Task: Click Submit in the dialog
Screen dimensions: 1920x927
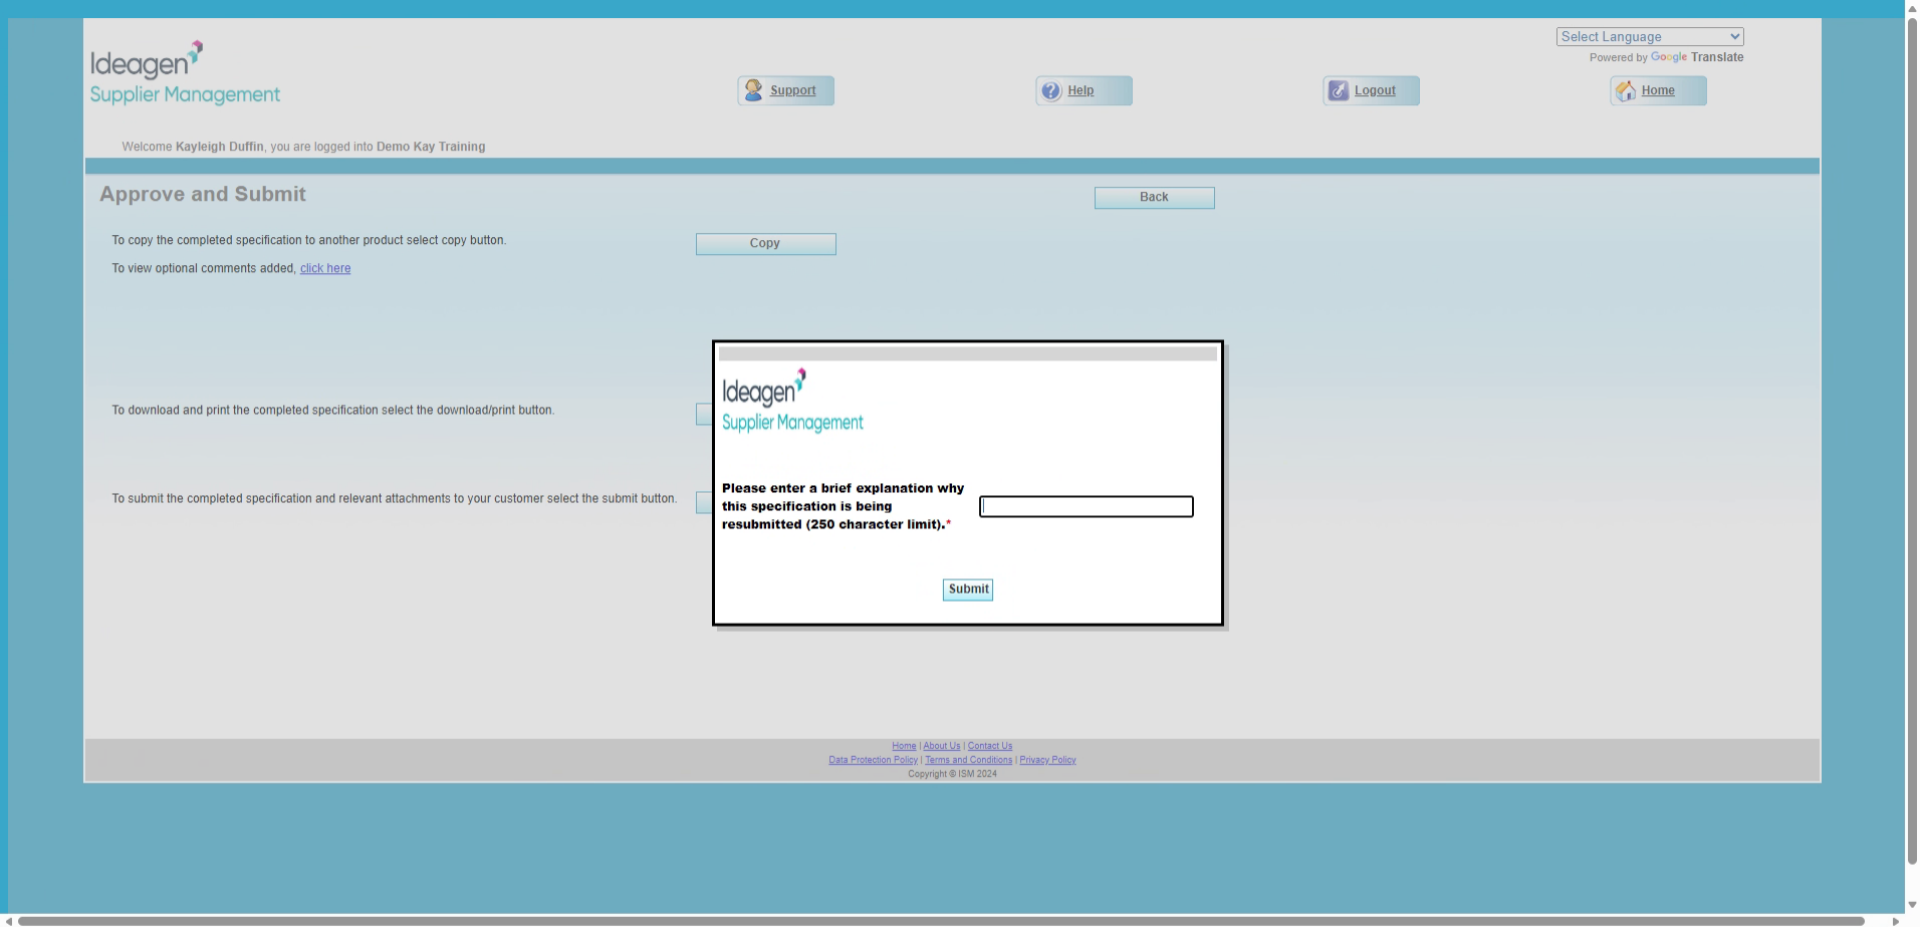Action: 968,590
